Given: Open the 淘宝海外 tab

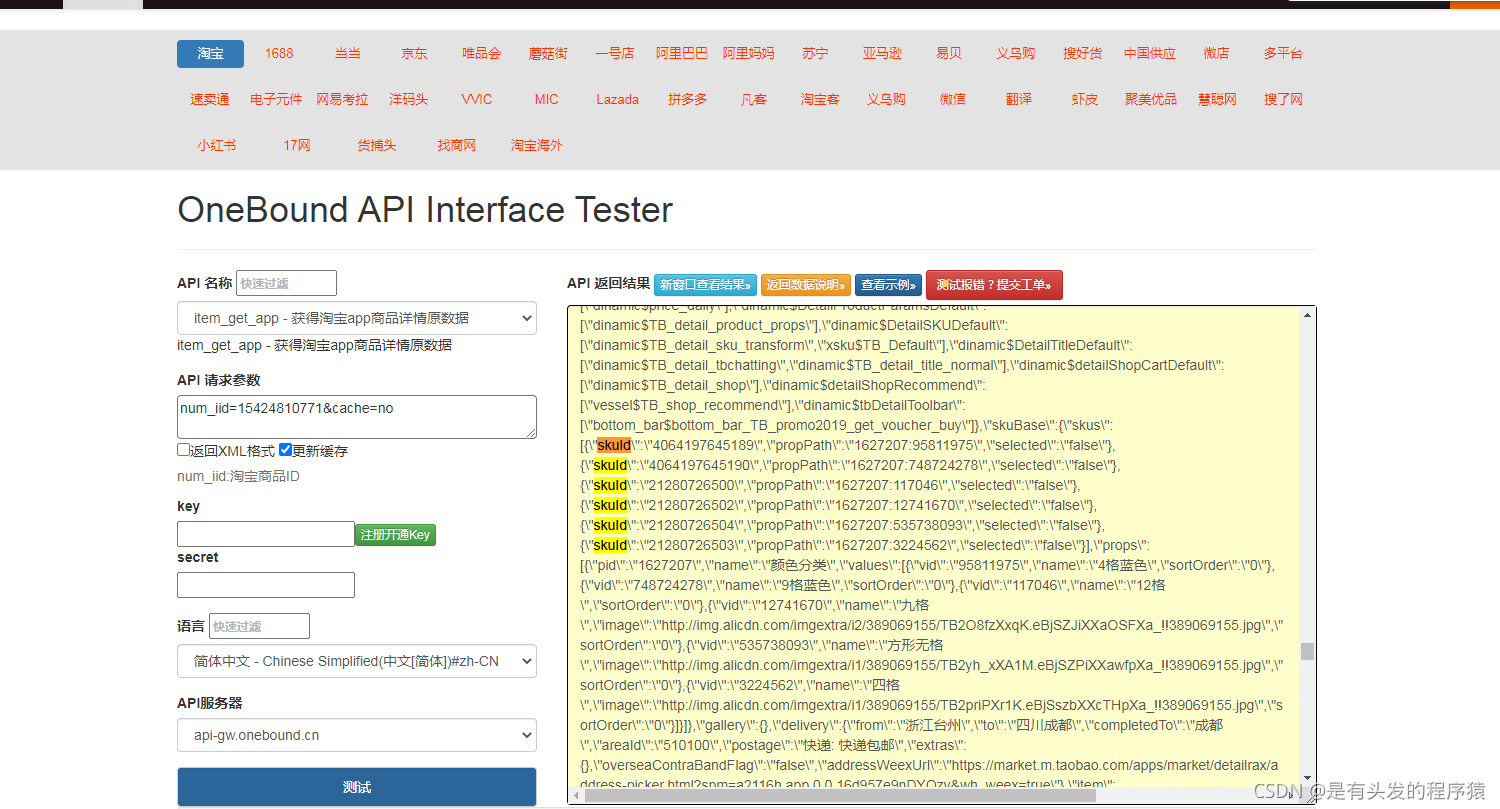Looking at the screenshot, I should (x=537, y=146).
